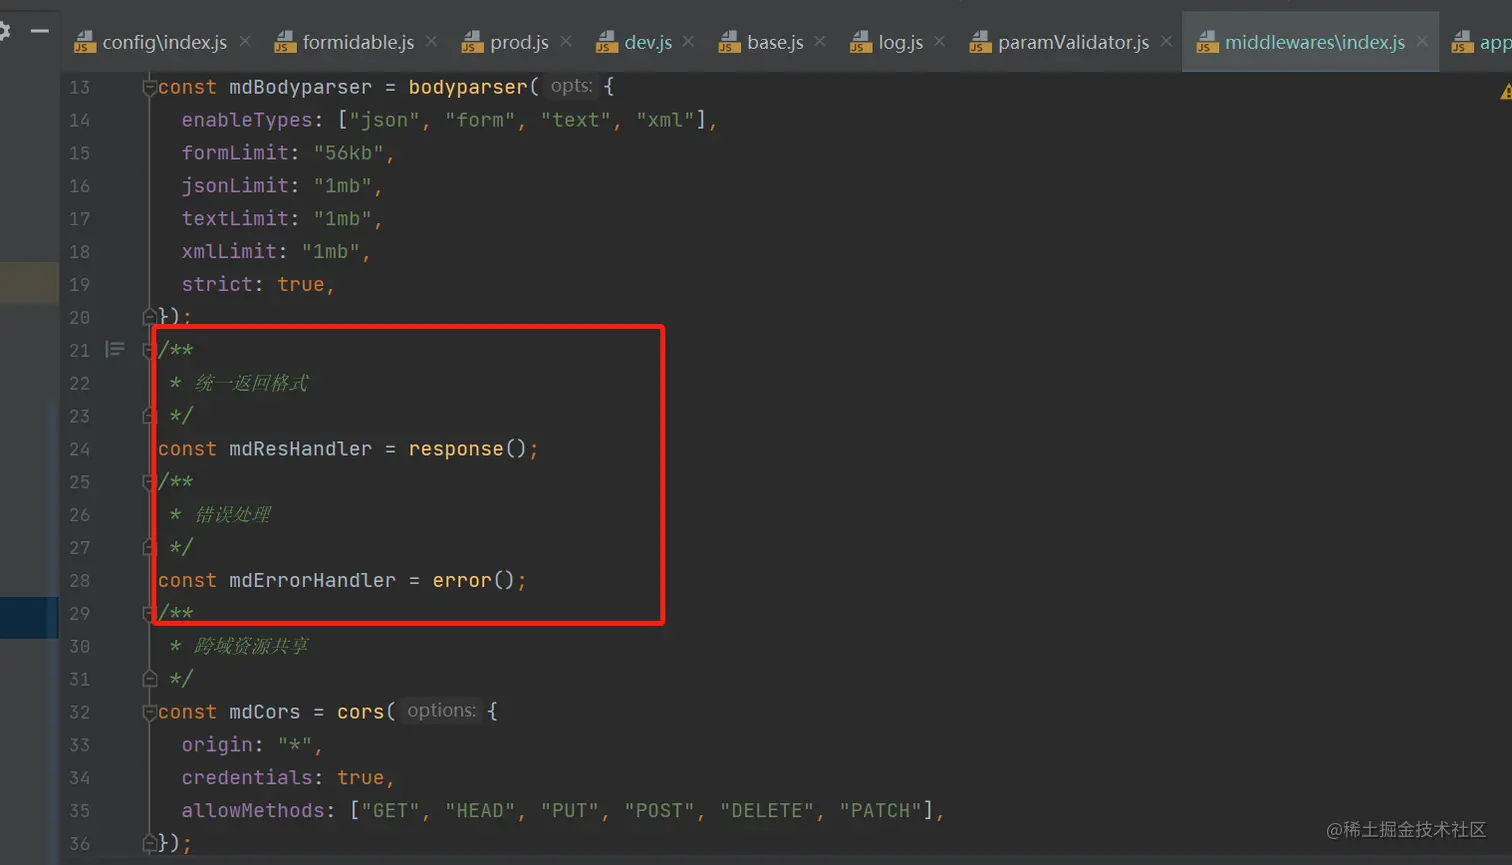Collapse the mdBodyparser block at line 13
Viewport: 1512px width, 865px height.
click(x=149, y=87)
